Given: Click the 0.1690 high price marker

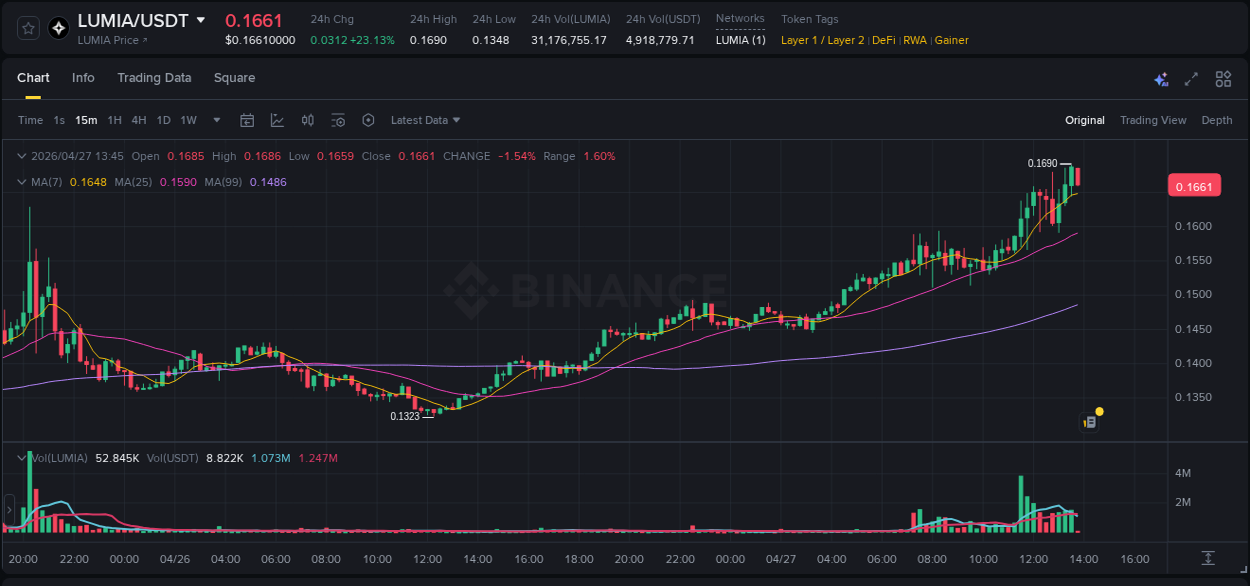Looking at the screenshot, I should tap(1042, 163).
